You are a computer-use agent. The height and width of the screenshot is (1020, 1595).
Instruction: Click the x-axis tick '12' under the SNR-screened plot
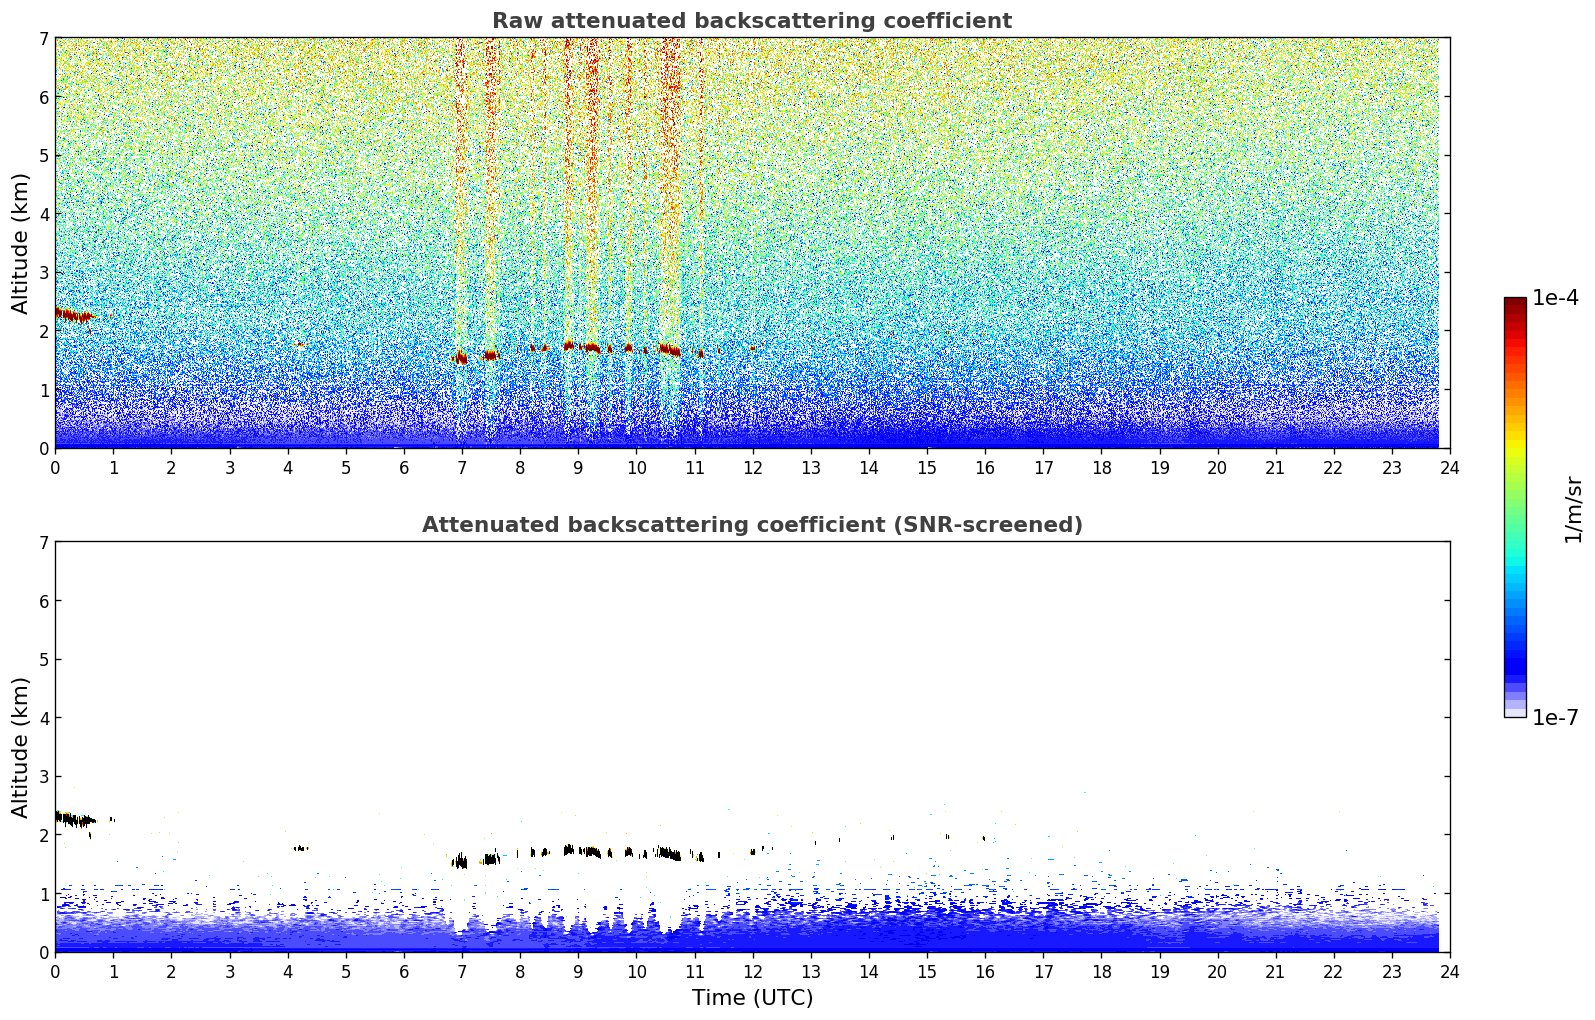752,971
